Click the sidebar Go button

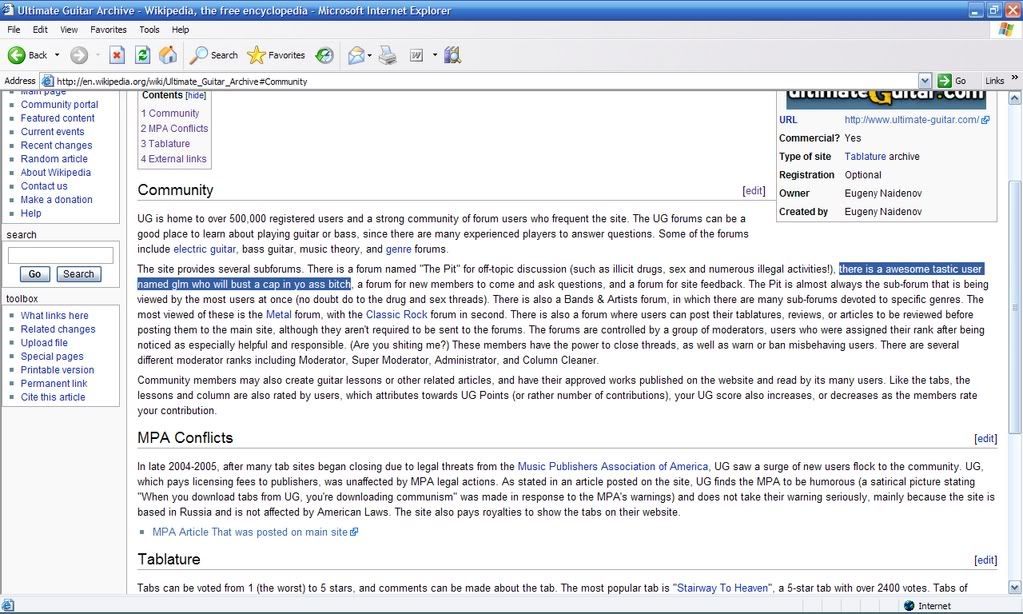tap(35, 274)
